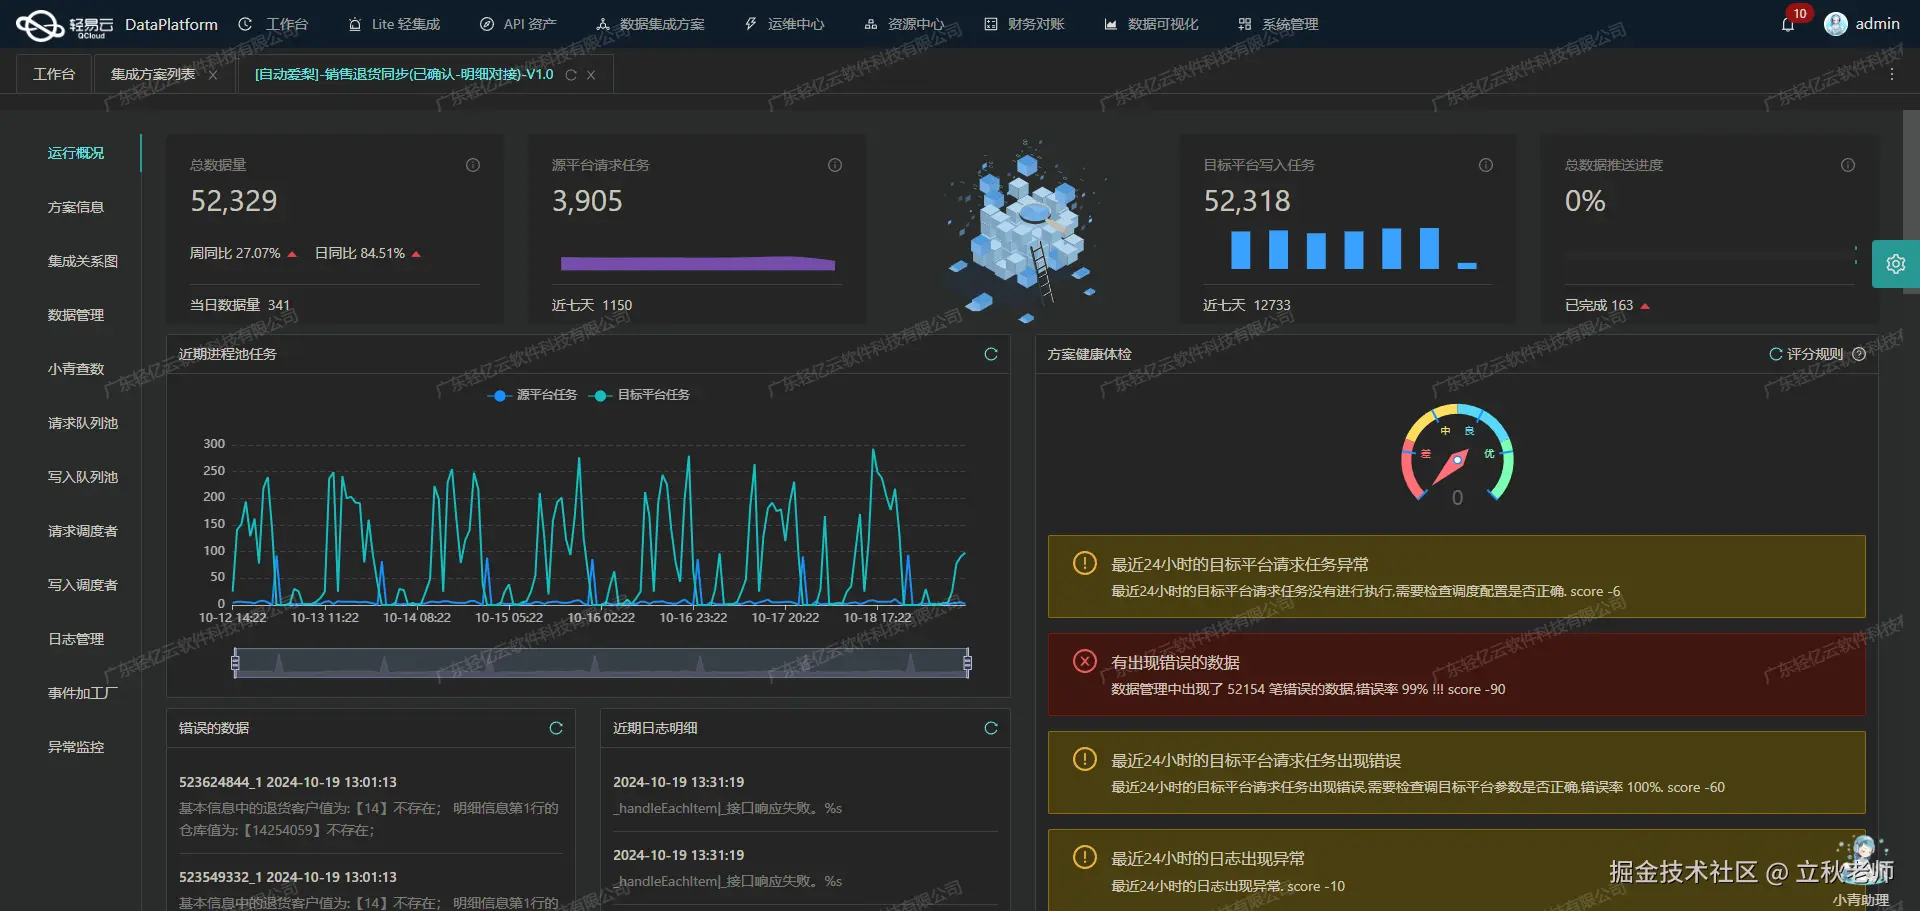Open the help icon beside 评分规则
This screenshot has height=911, width=1920.
click(x=1859, y=354)
